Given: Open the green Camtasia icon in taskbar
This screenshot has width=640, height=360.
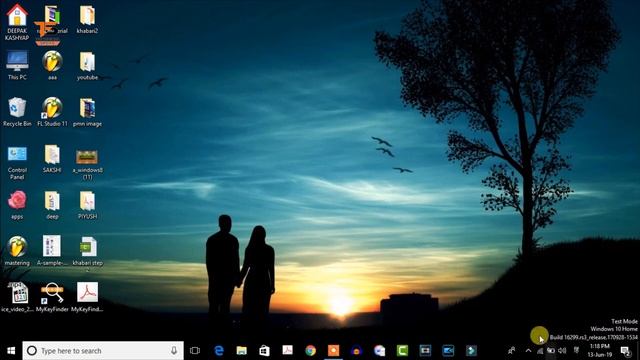Looking at the screenshot, I should [402, 351].
